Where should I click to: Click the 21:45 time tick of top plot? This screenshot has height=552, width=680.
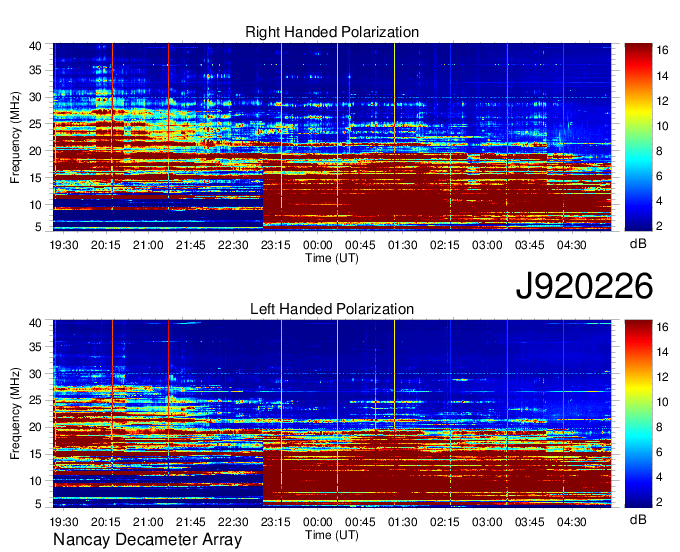190,245
